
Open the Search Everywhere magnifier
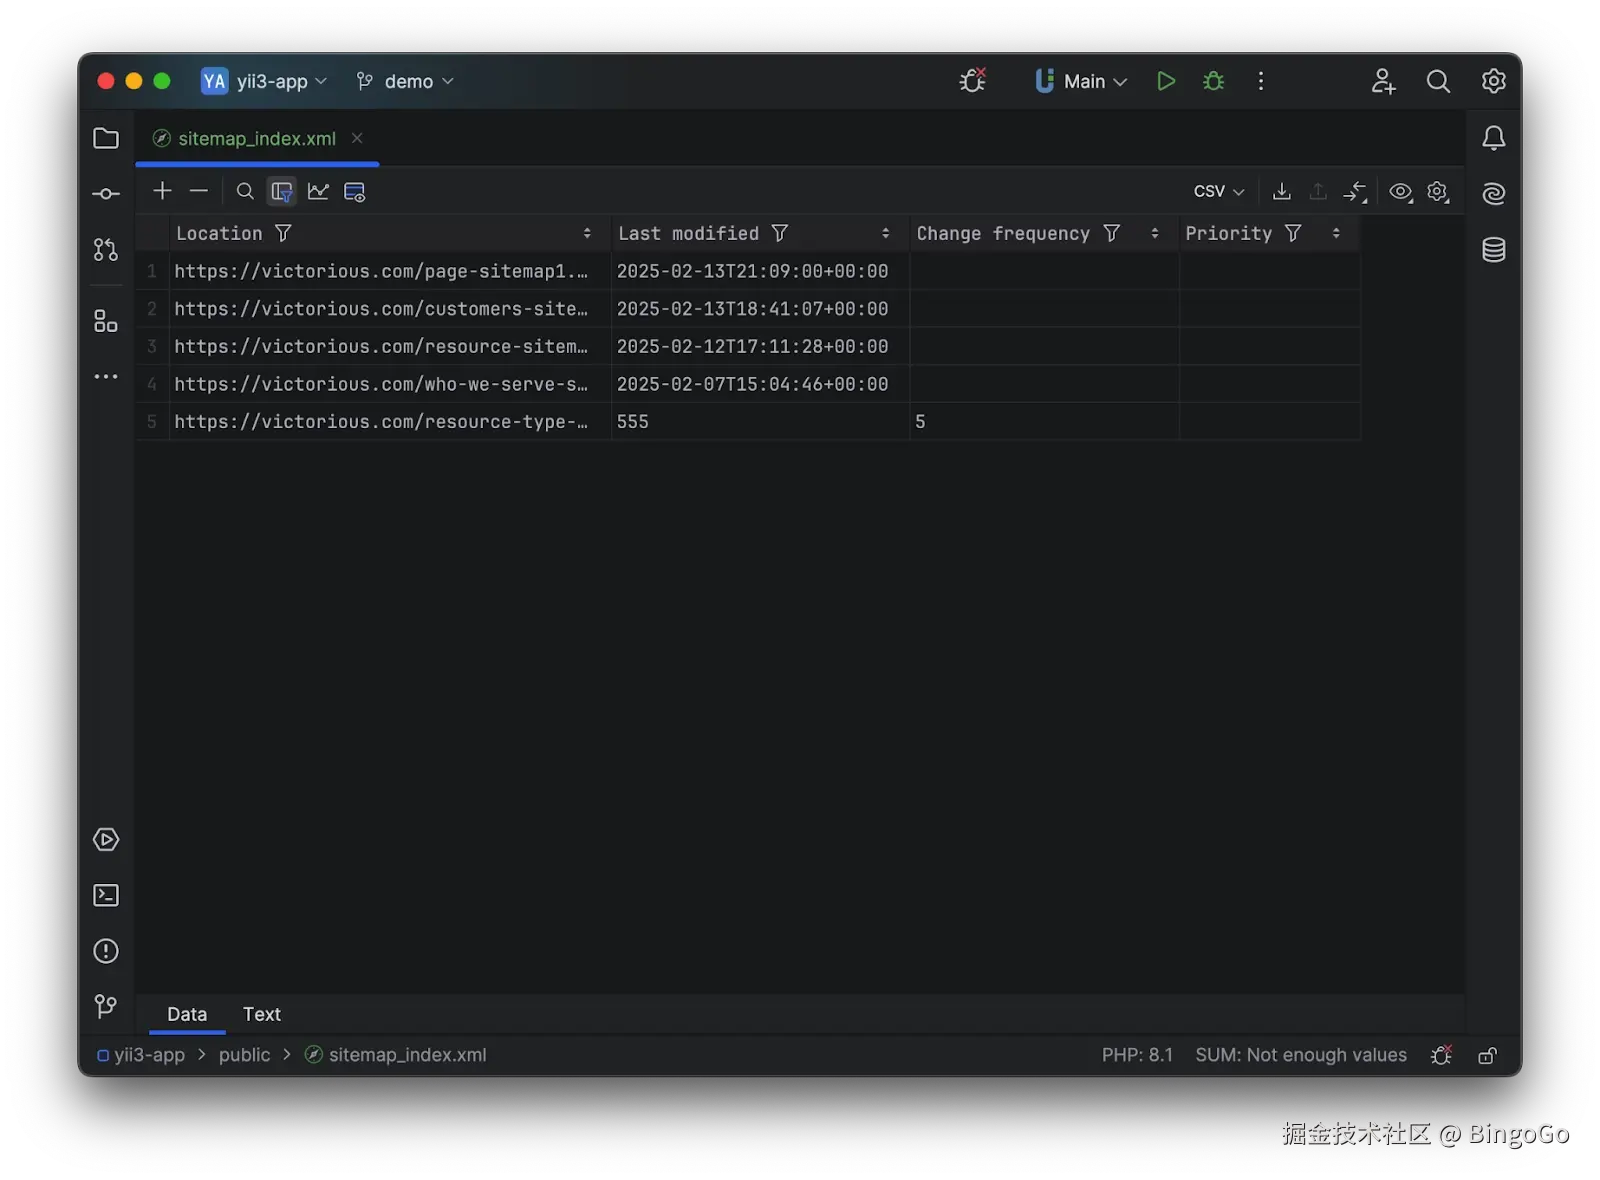pos(1438,81)
